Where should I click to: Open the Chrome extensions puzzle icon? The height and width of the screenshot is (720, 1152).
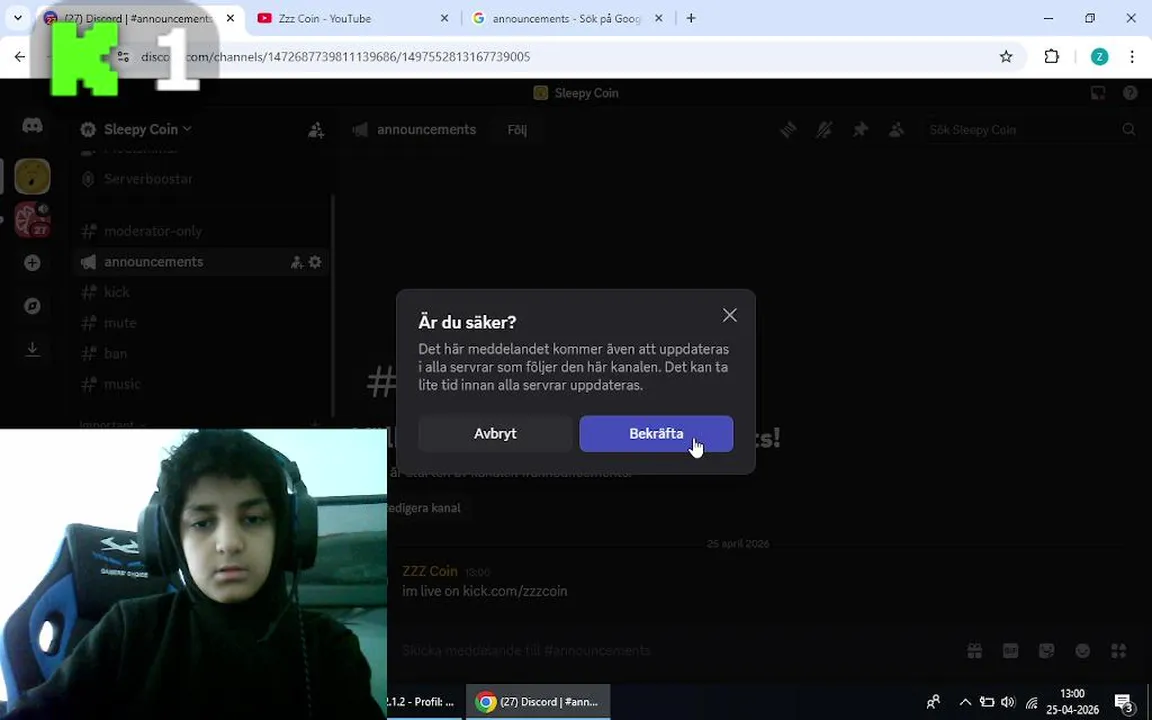click(x=1051, y=57)
